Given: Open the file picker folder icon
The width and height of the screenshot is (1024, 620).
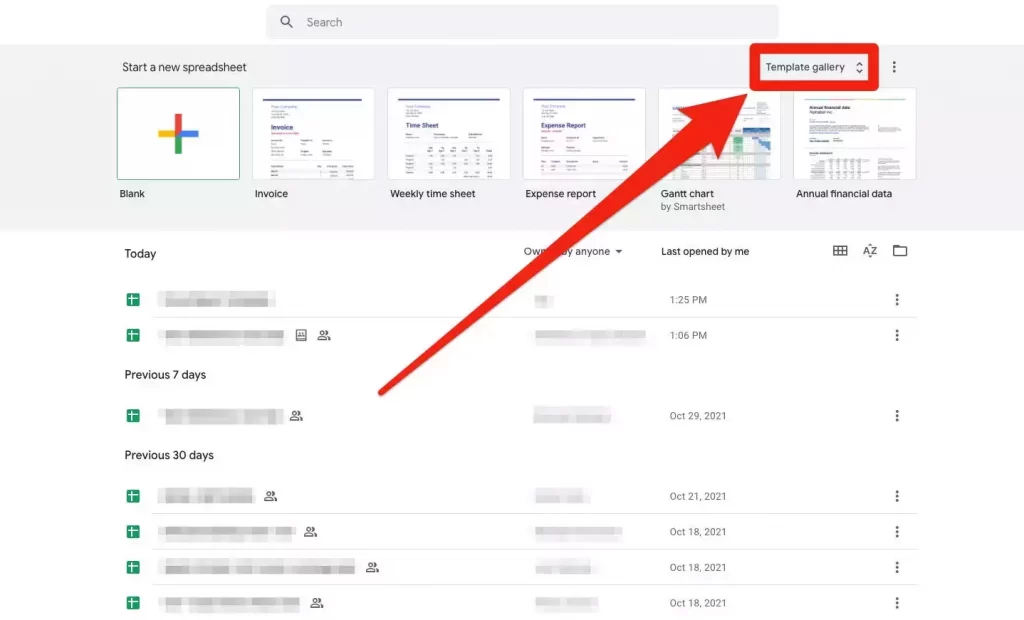Looking at the screenshot, I should 900,251.
